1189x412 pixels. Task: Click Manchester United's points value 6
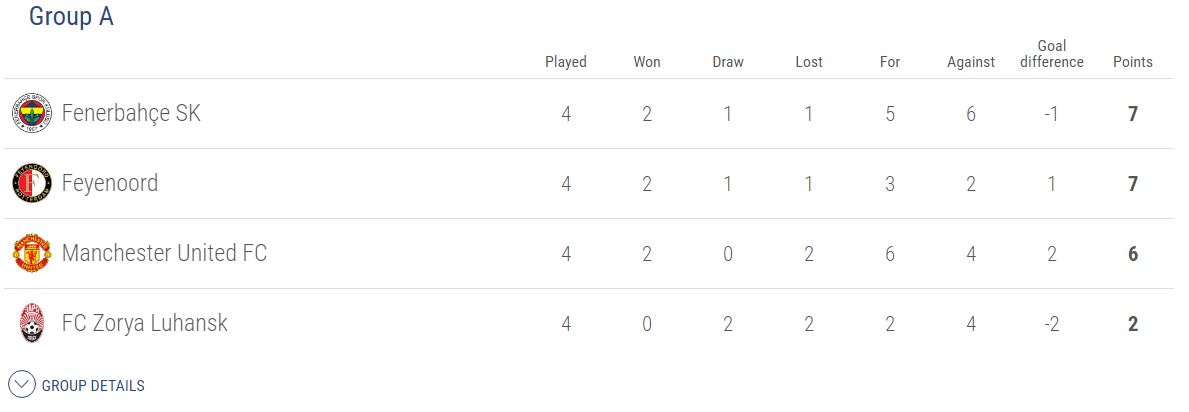pos(1133,254)
